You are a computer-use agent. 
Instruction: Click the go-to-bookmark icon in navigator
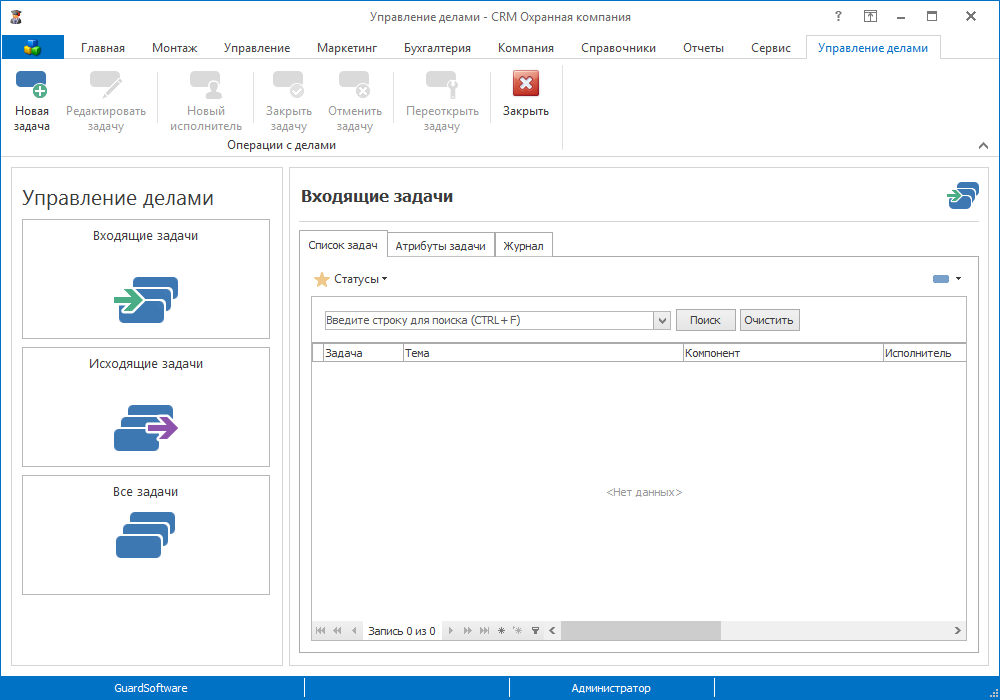pos(517,631)
